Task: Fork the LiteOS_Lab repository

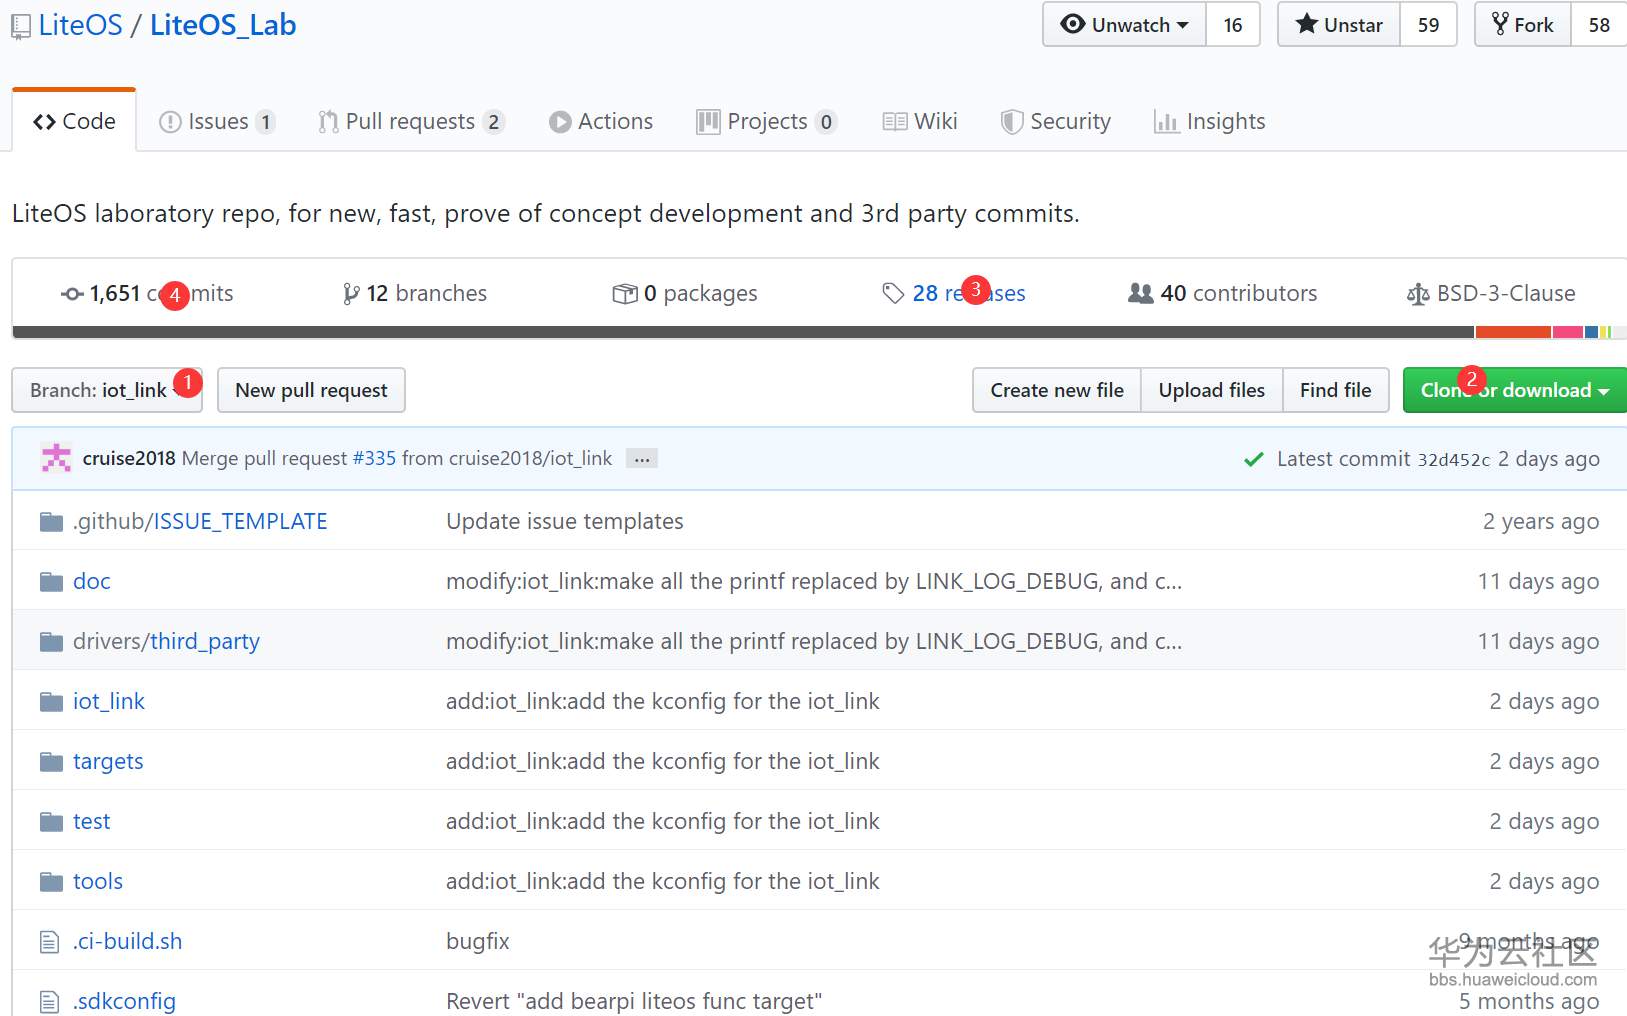Action: (1523, 25)
